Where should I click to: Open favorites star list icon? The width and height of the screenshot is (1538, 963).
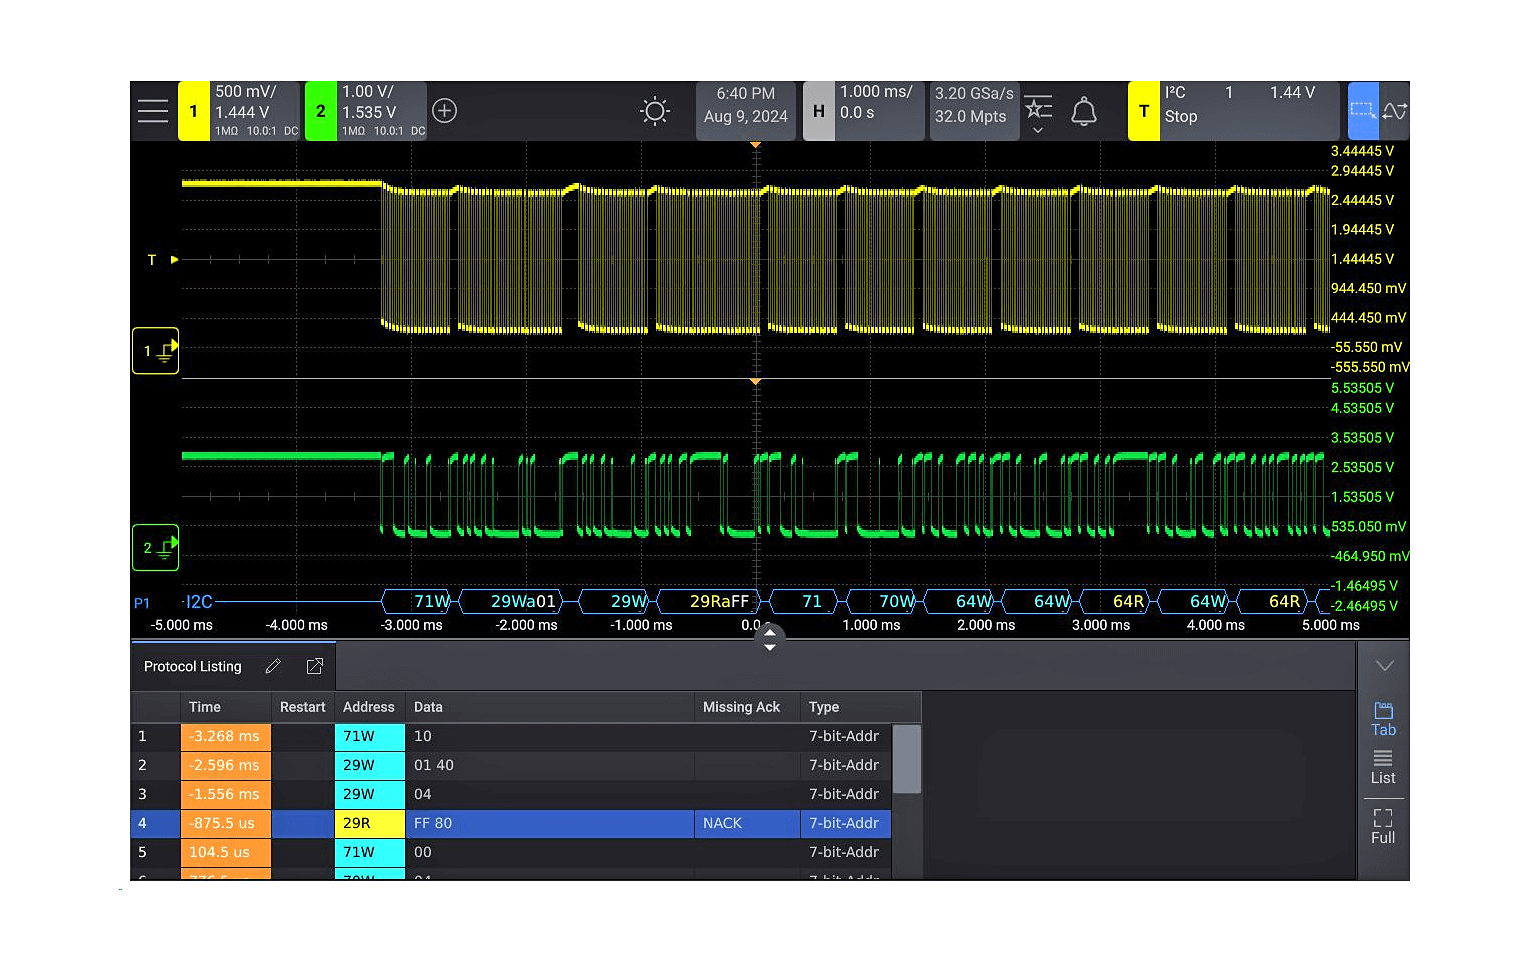(1038, 106)
